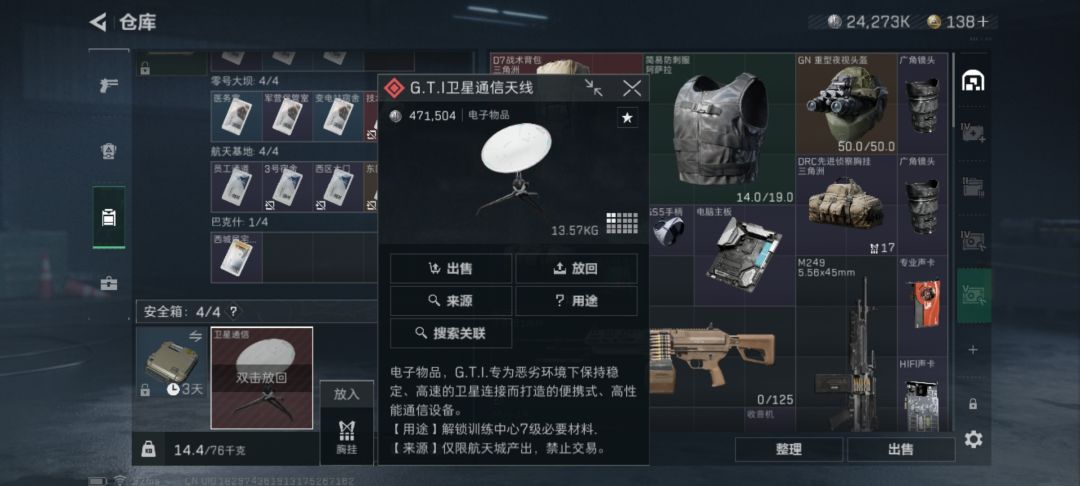The width and height of the screenshot is (1080, 486).
Task: Close the G.T.I卫星通信天线 detail panel
Action: [632, 87]
